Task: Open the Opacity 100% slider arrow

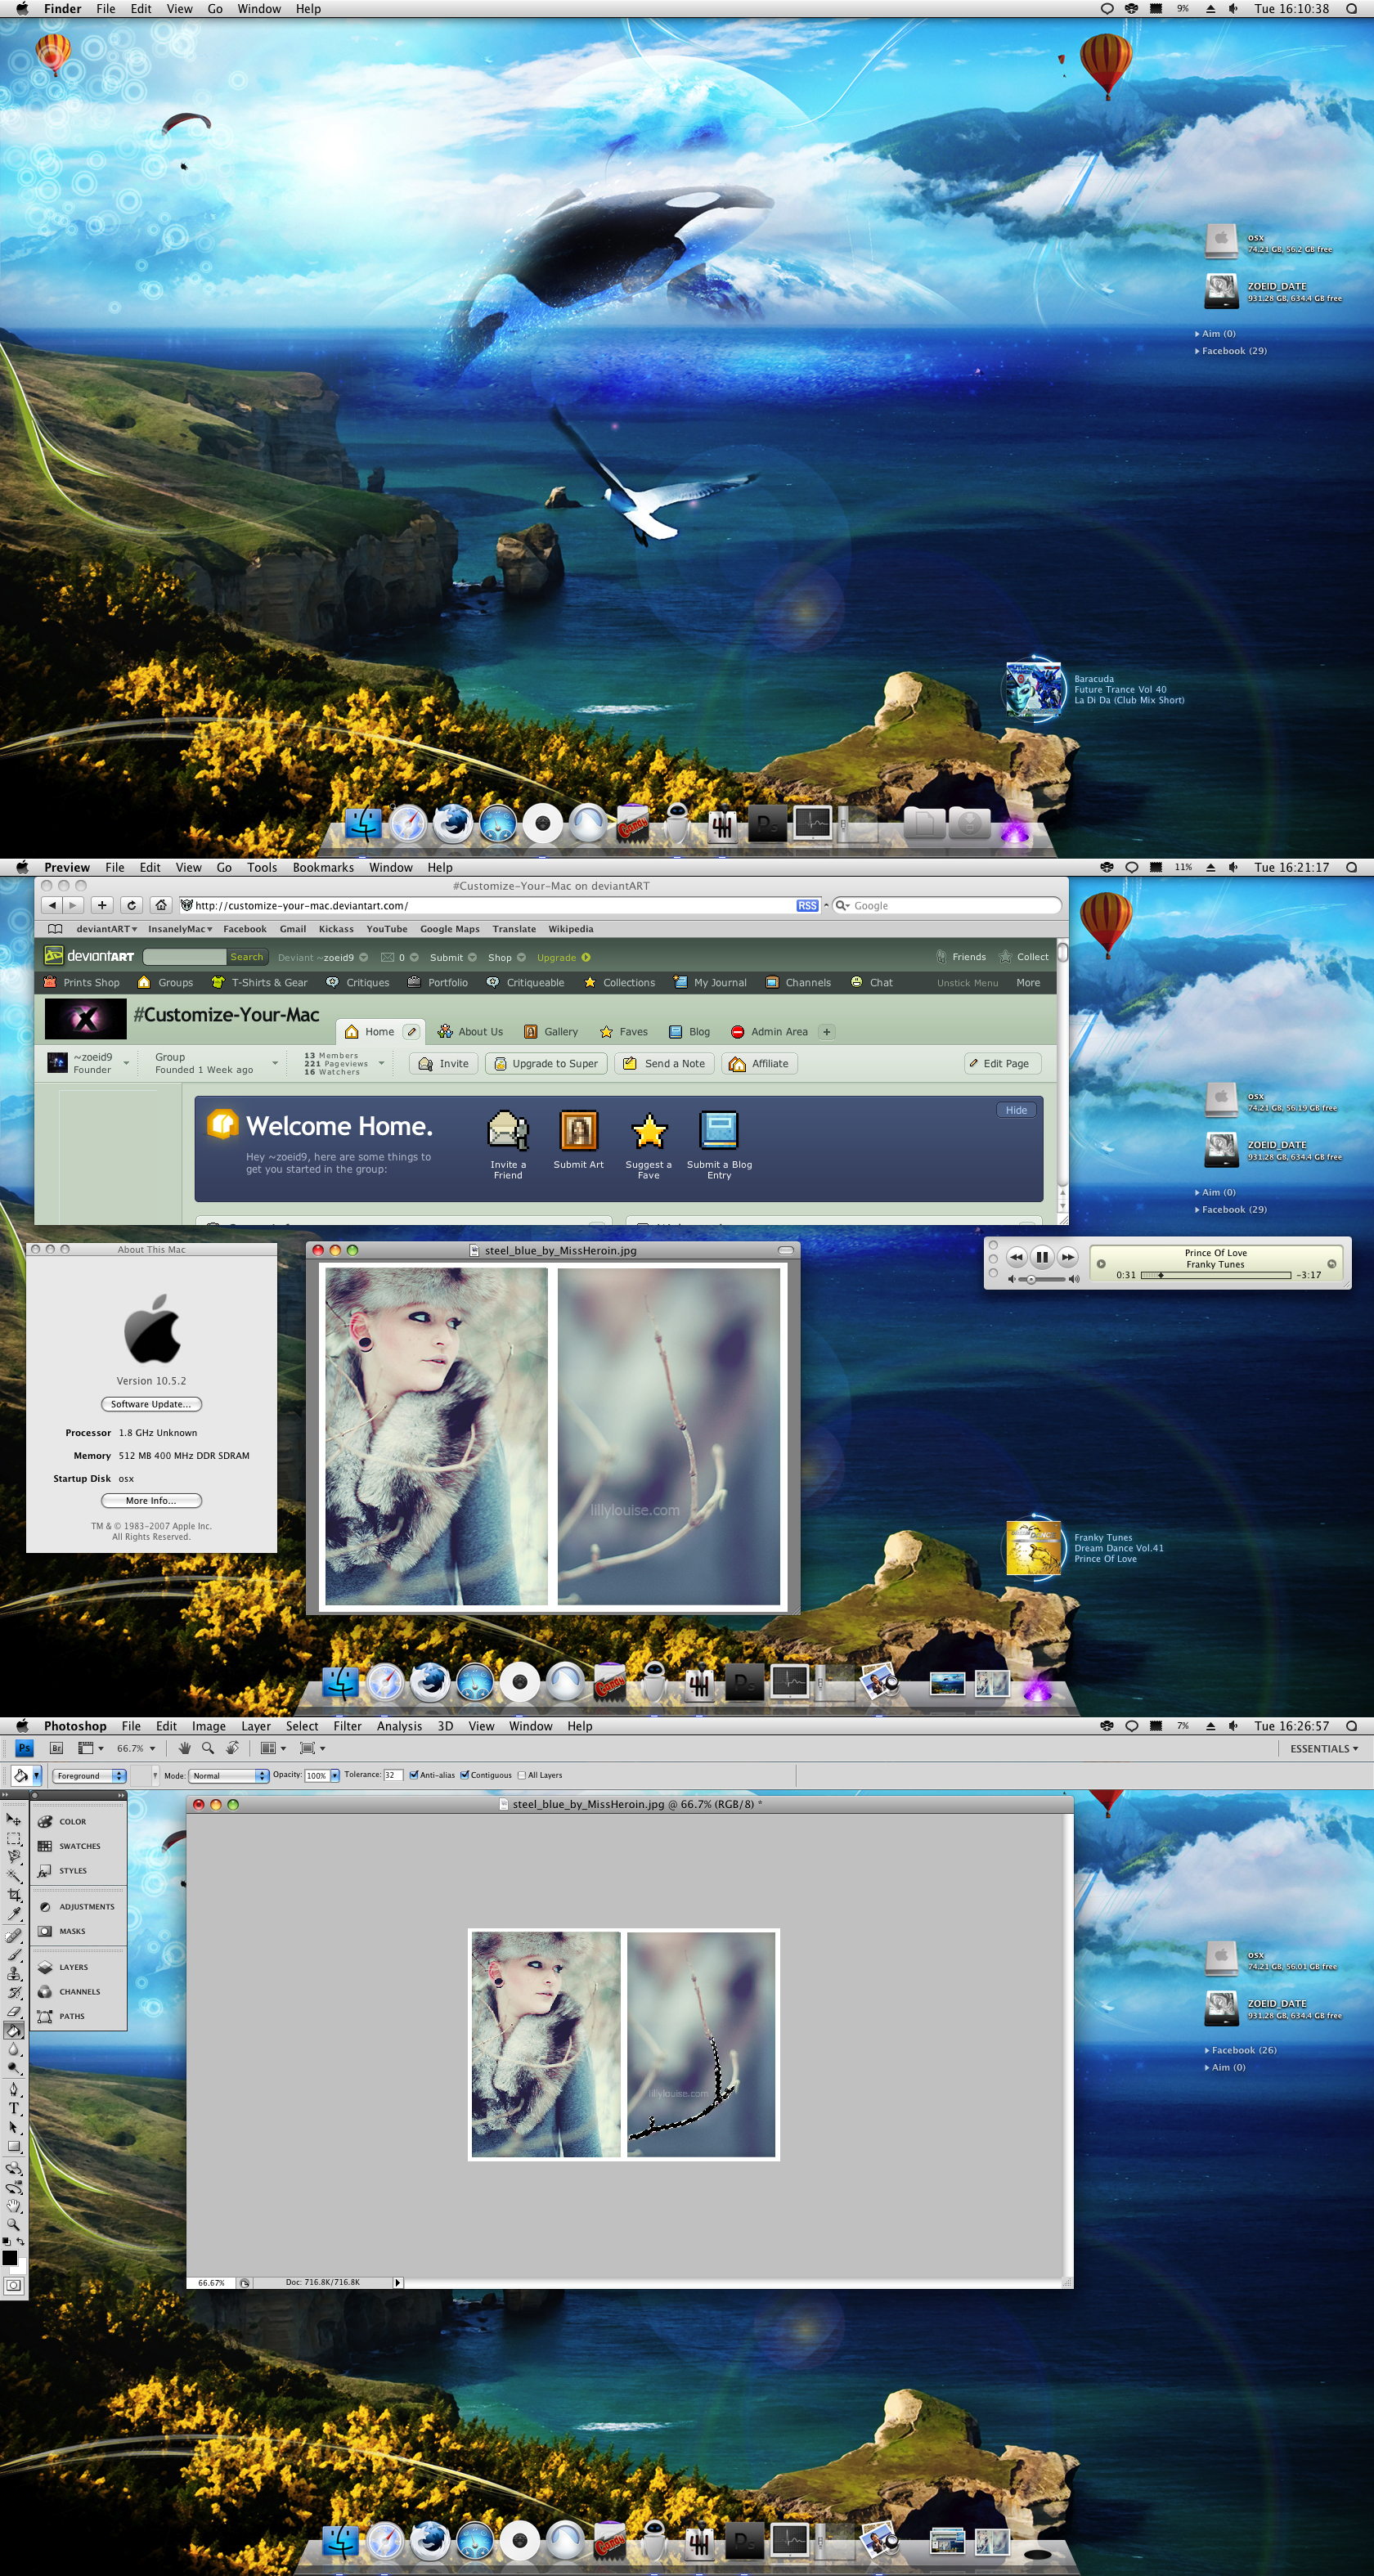Action: click(335, 1775)
